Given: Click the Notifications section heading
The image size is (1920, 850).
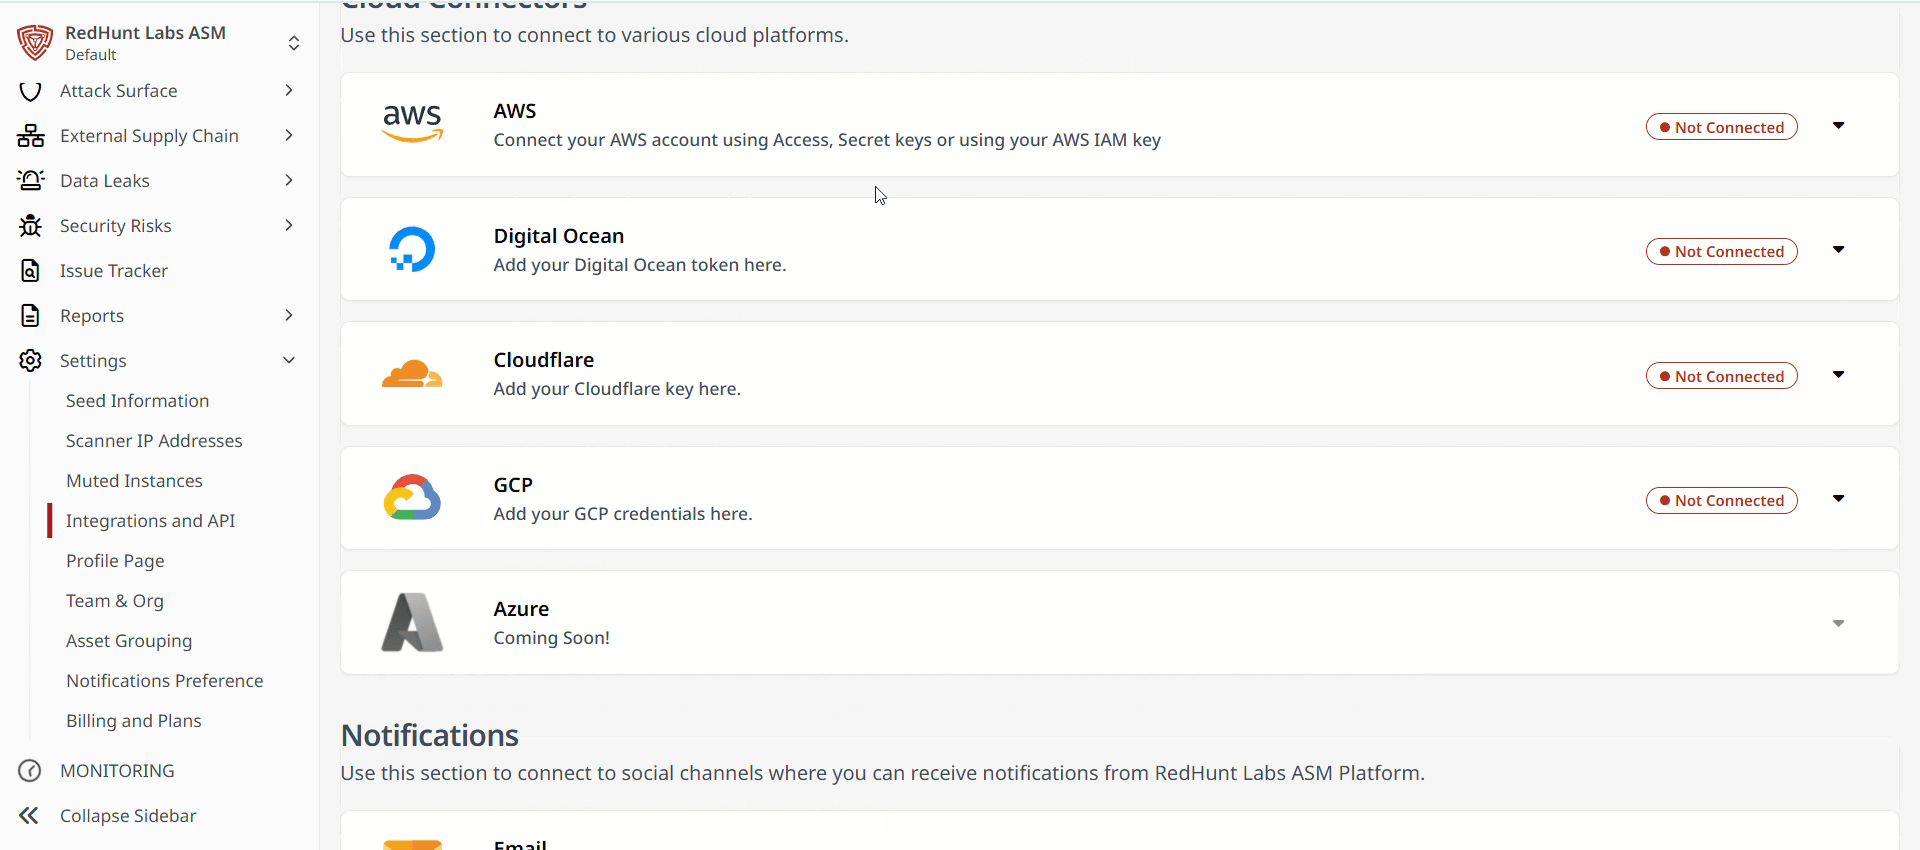Looking at the screenshot, I should pyautogui.click(x=430, y=735).
